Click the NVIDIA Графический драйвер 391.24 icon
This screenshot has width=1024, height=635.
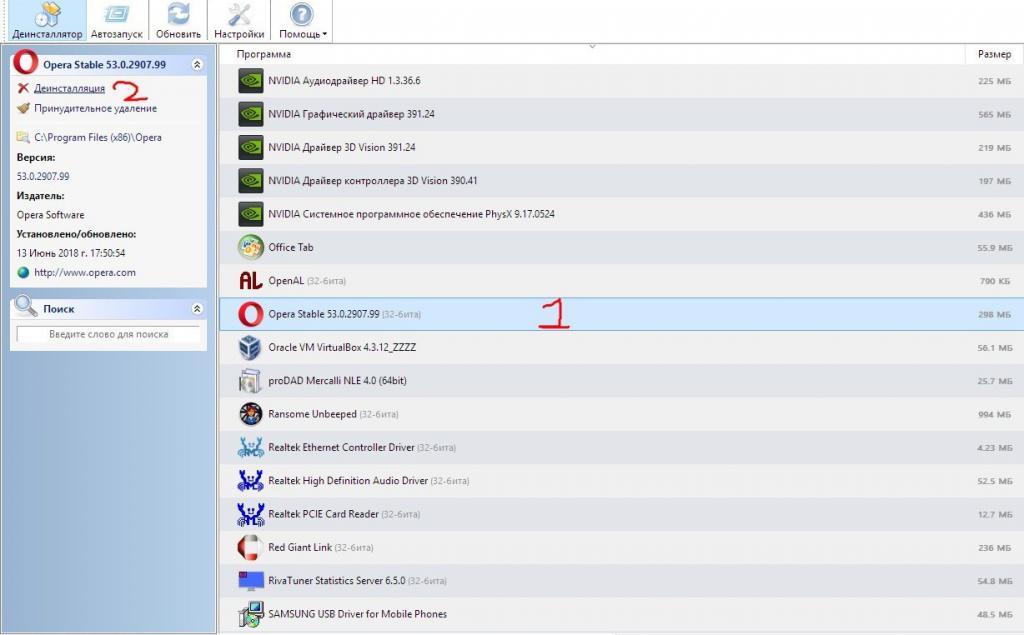click(x=251, y=114)
